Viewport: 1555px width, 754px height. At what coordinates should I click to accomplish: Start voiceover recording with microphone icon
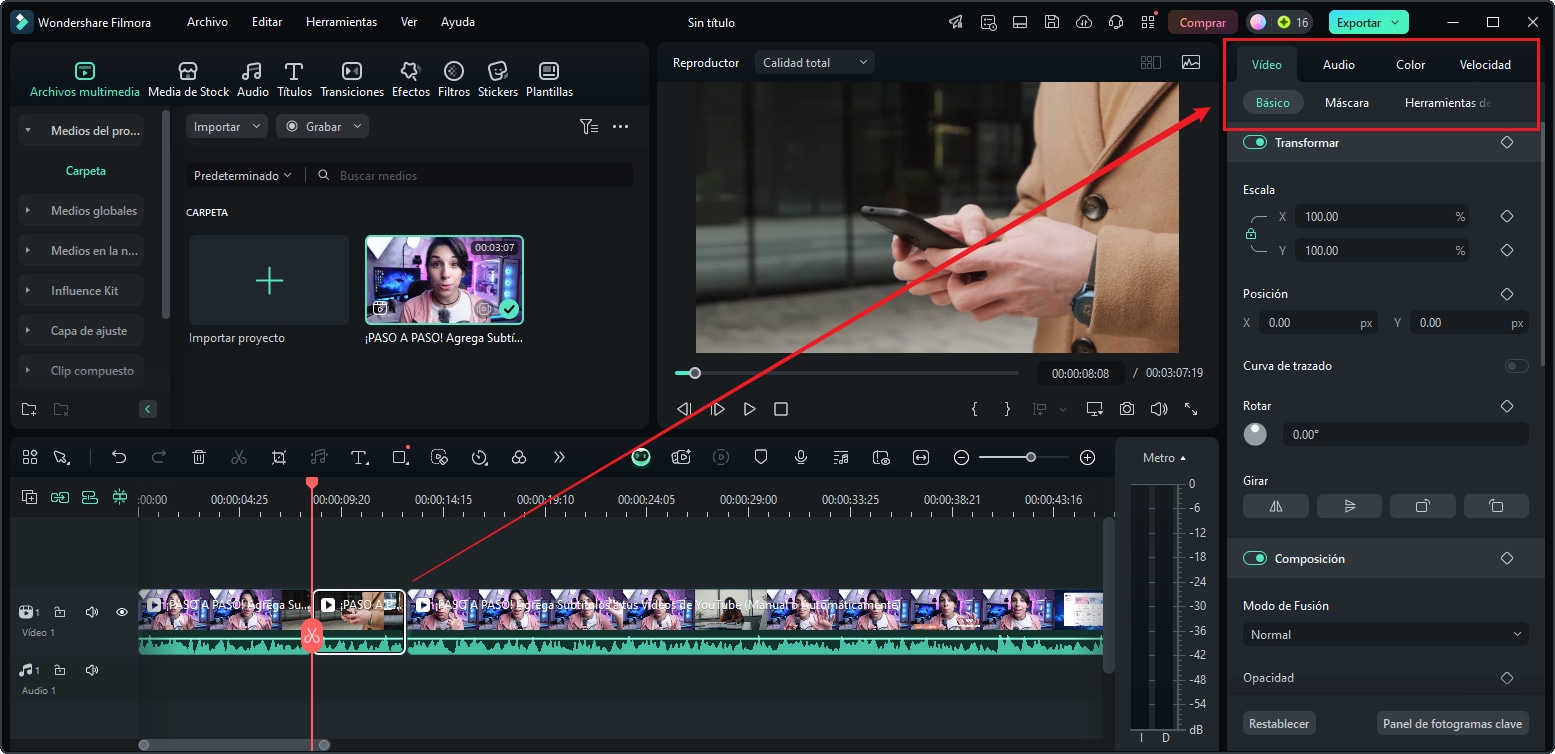801,457
